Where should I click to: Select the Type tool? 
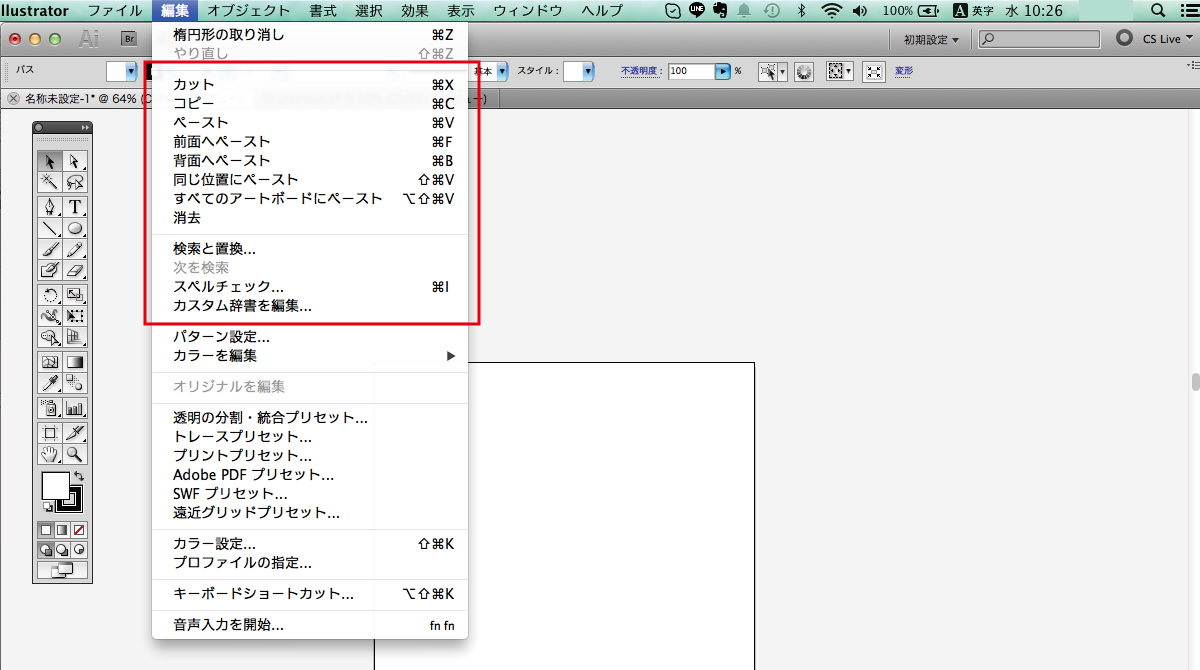pos(75,207)
